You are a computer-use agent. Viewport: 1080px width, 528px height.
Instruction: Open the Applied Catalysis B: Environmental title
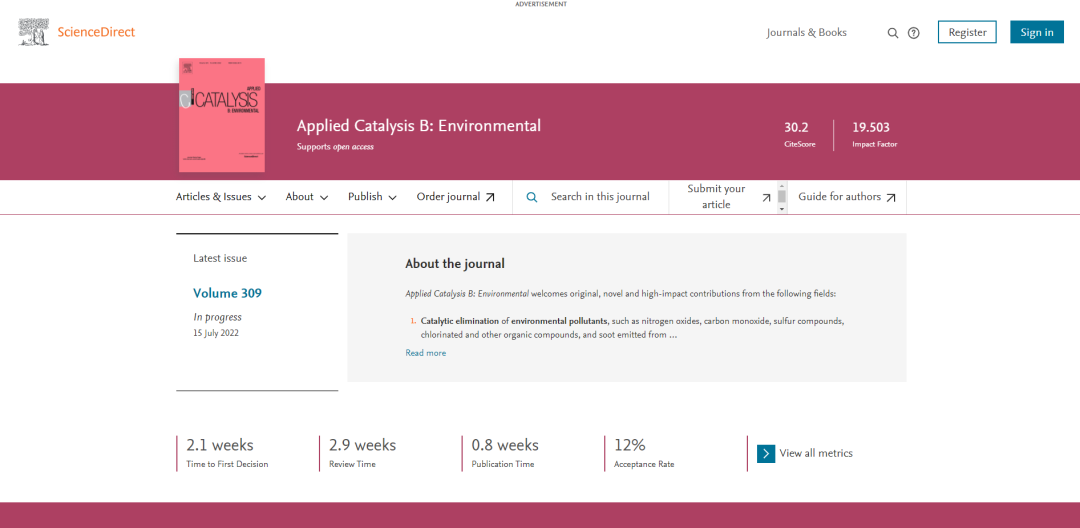point(418,126)
